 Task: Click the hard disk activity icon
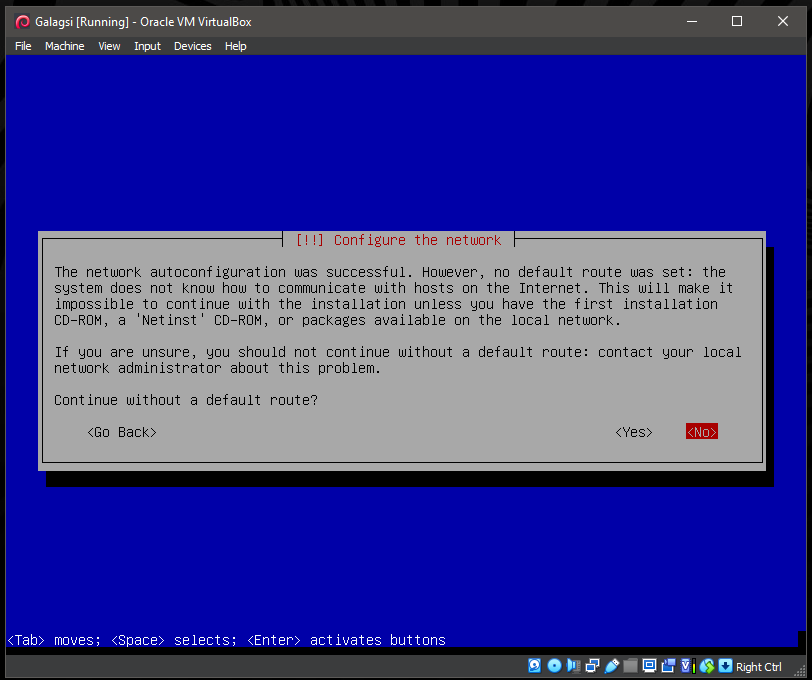coord(534,665)
